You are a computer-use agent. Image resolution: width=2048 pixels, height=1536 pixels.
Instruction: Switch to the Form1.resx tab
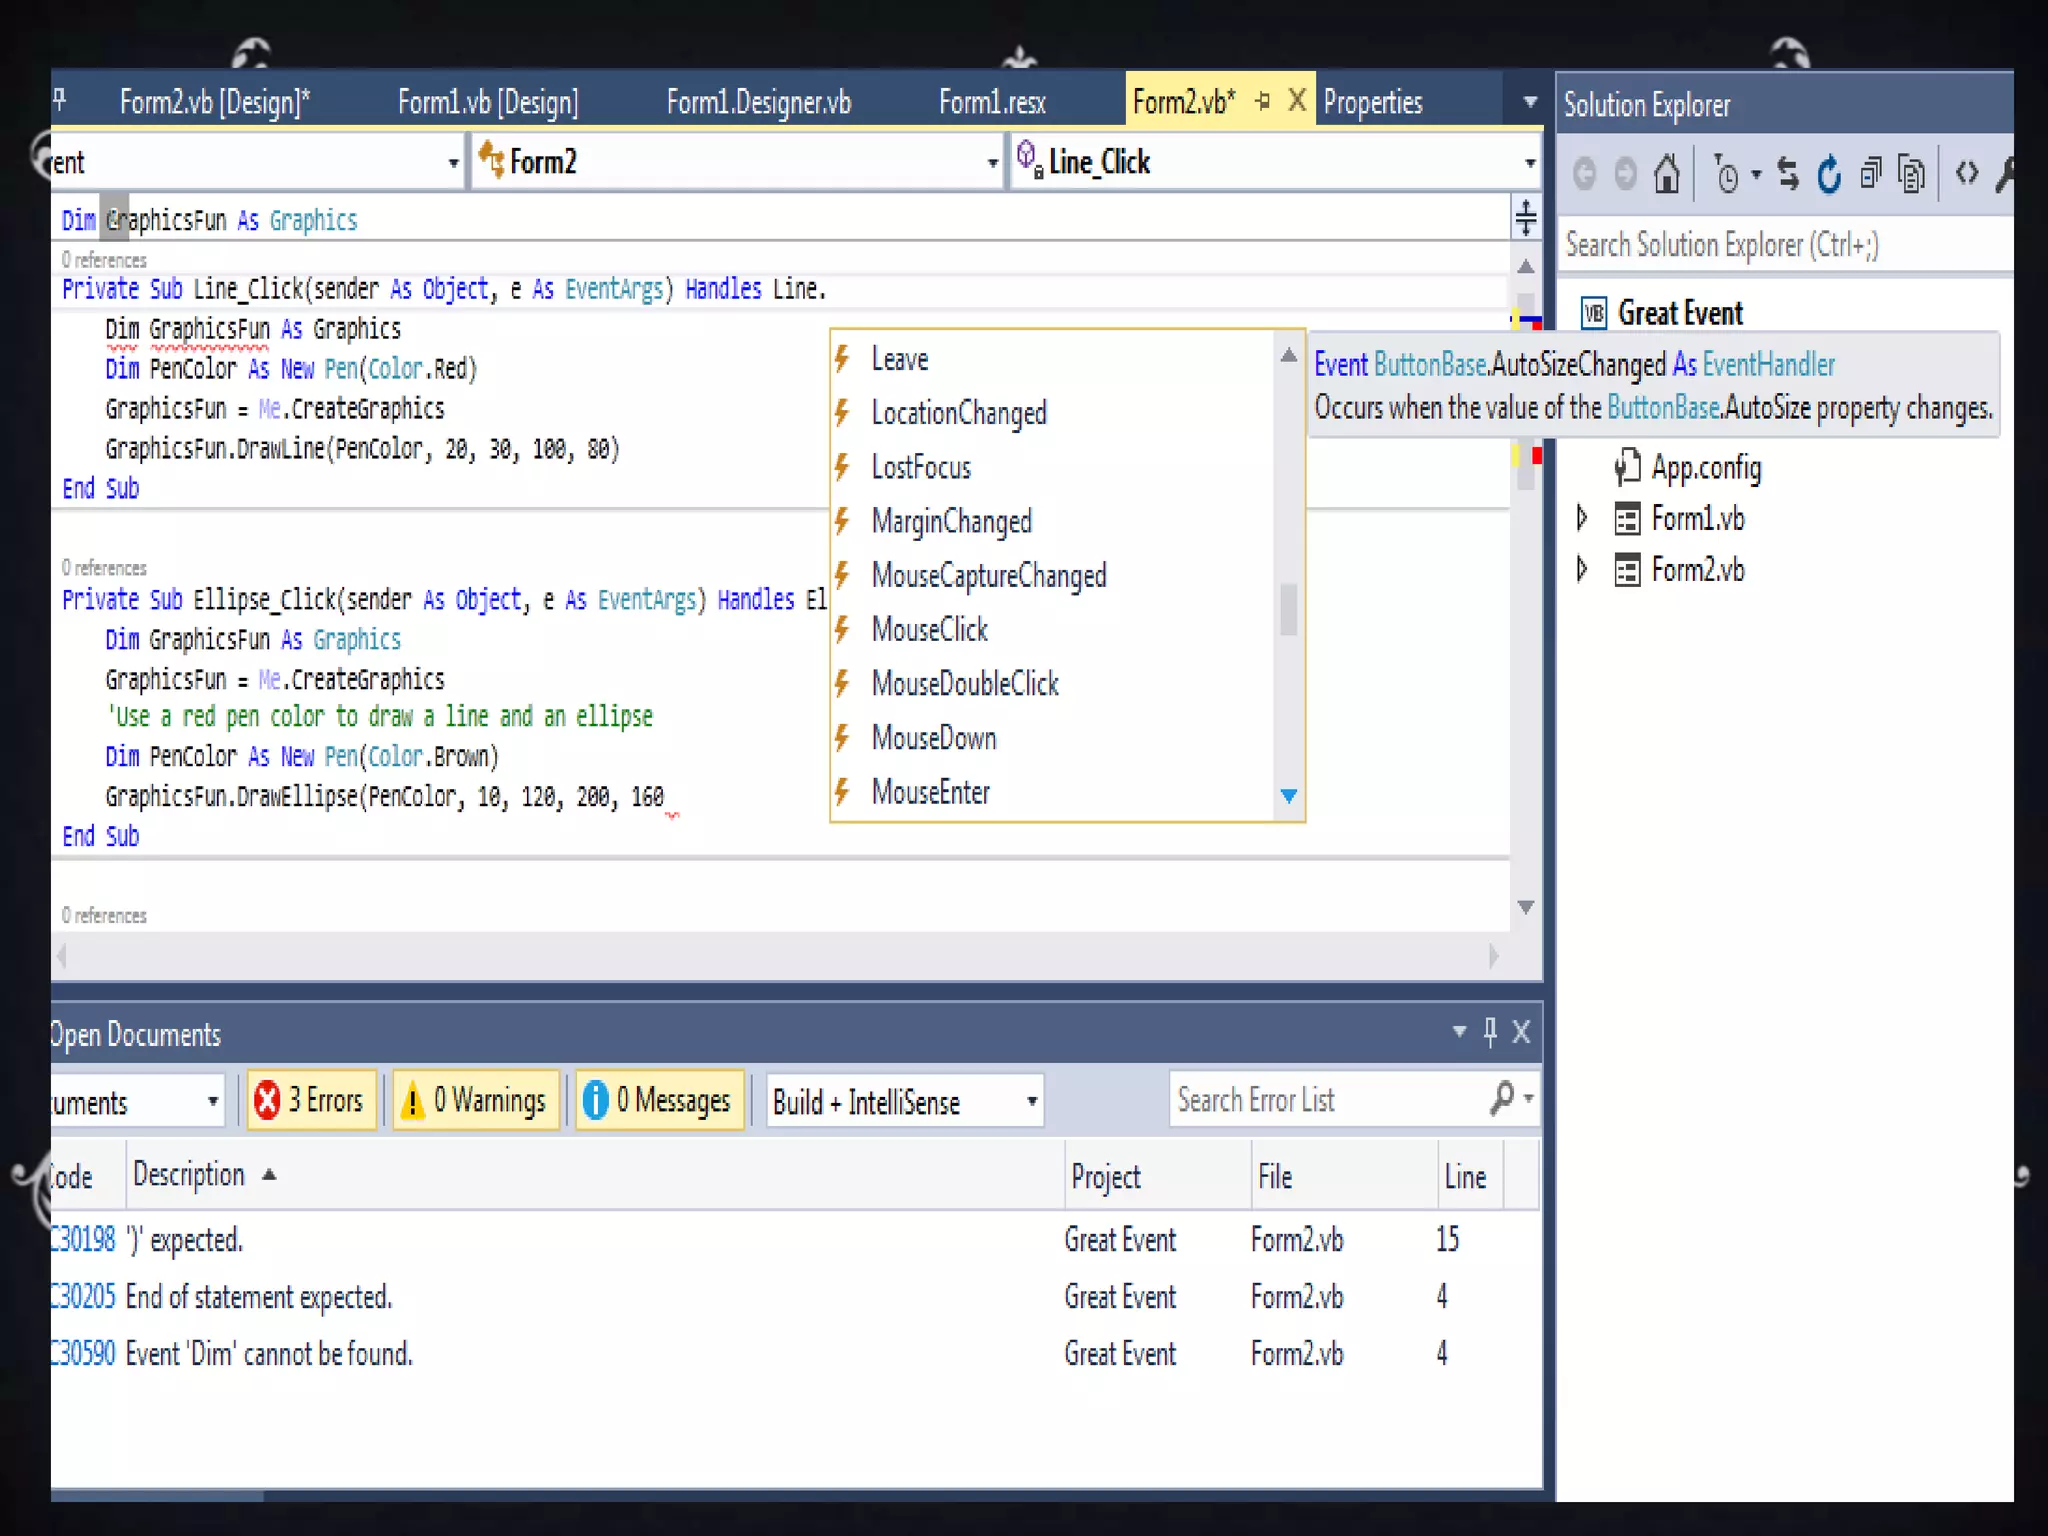(992, 101)
